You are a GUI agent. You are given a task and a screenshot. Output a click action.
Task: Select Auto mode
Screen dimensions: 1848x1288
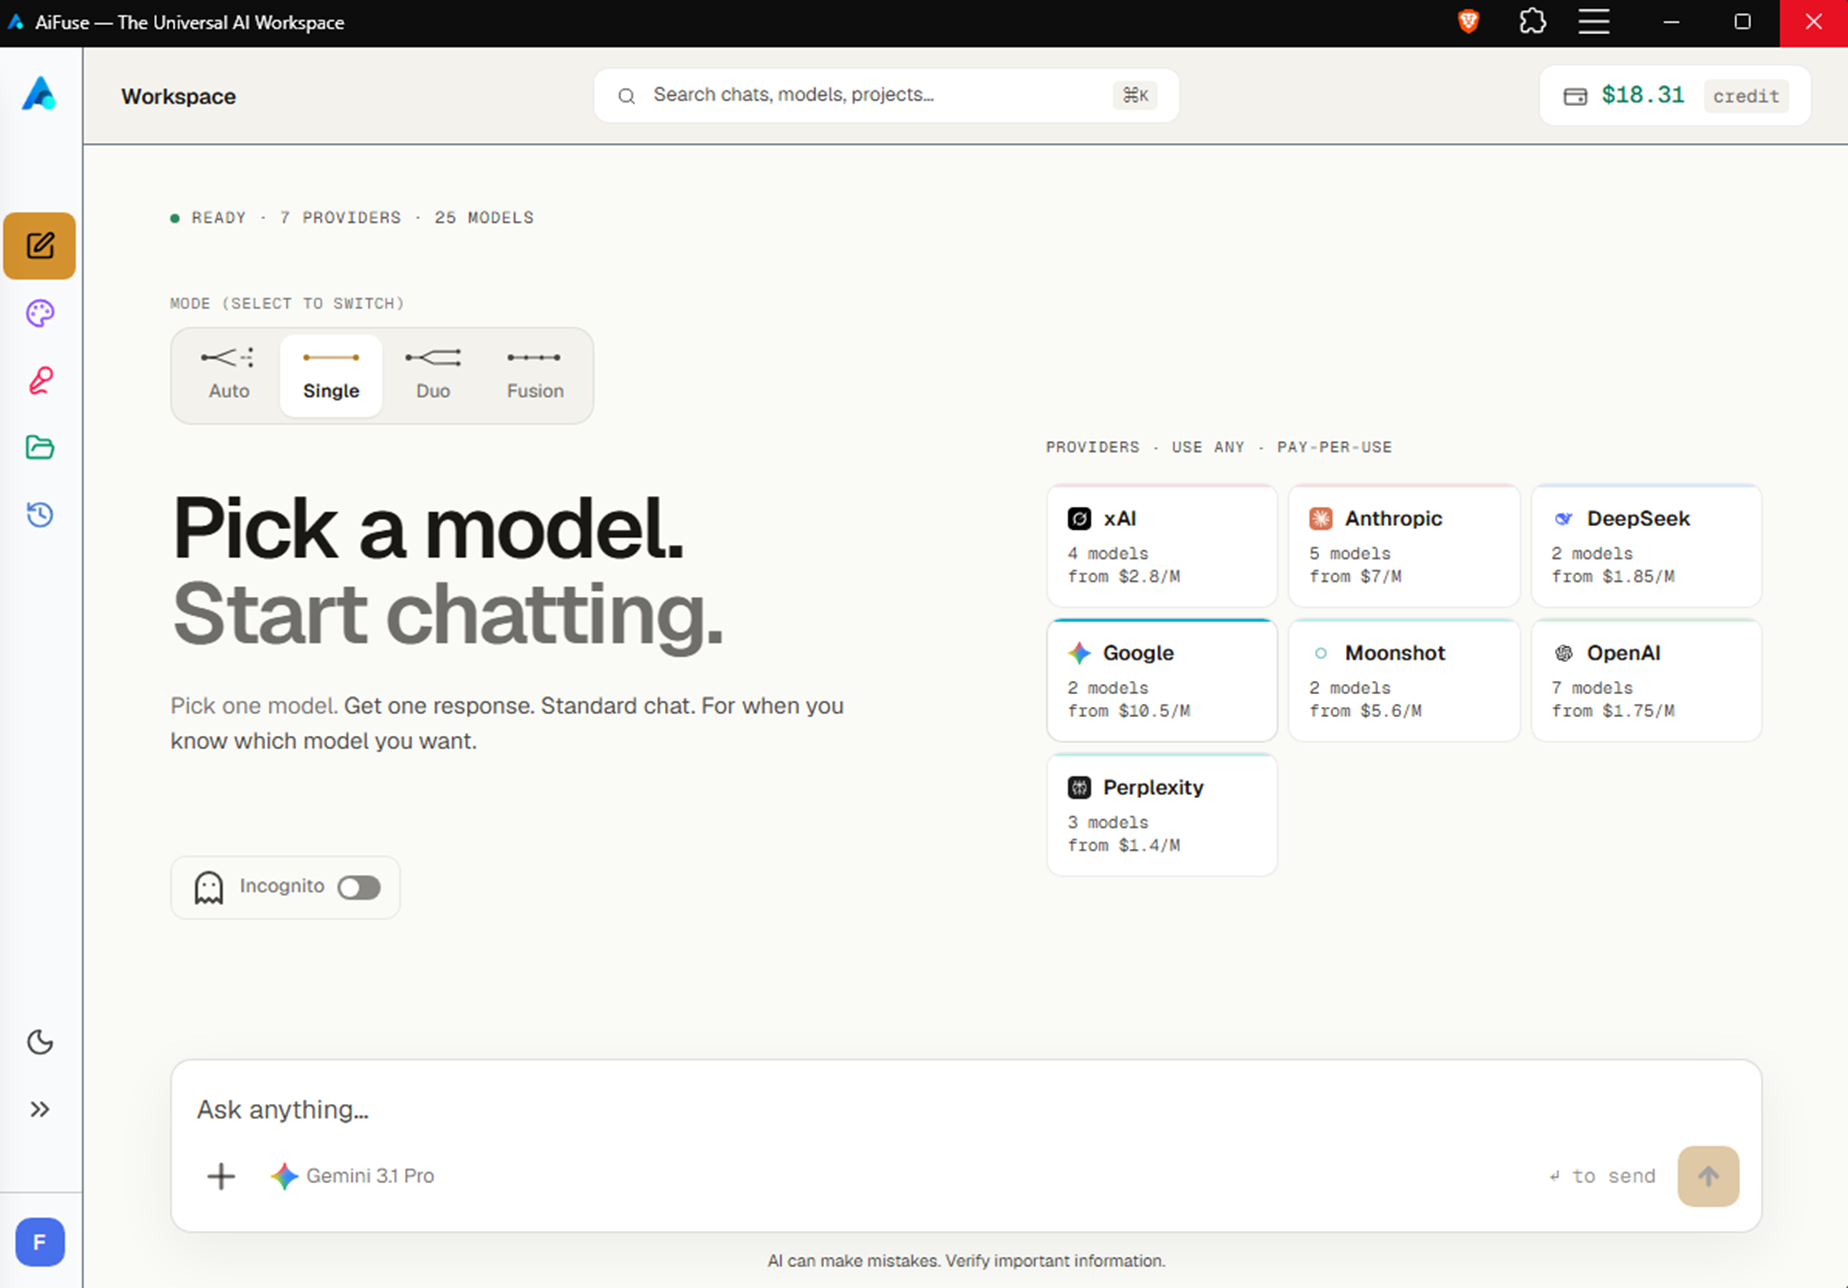229,376
